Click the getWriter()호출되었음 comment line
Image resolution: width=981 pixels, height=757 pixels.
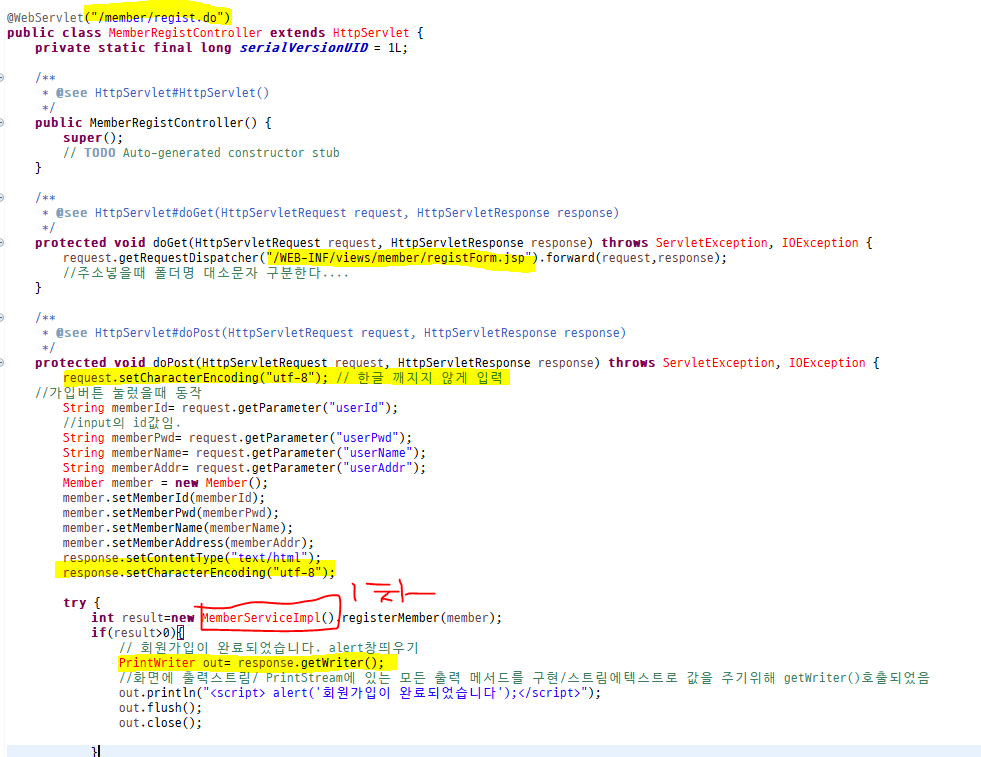pyautogui.click(x=524, y=678)
